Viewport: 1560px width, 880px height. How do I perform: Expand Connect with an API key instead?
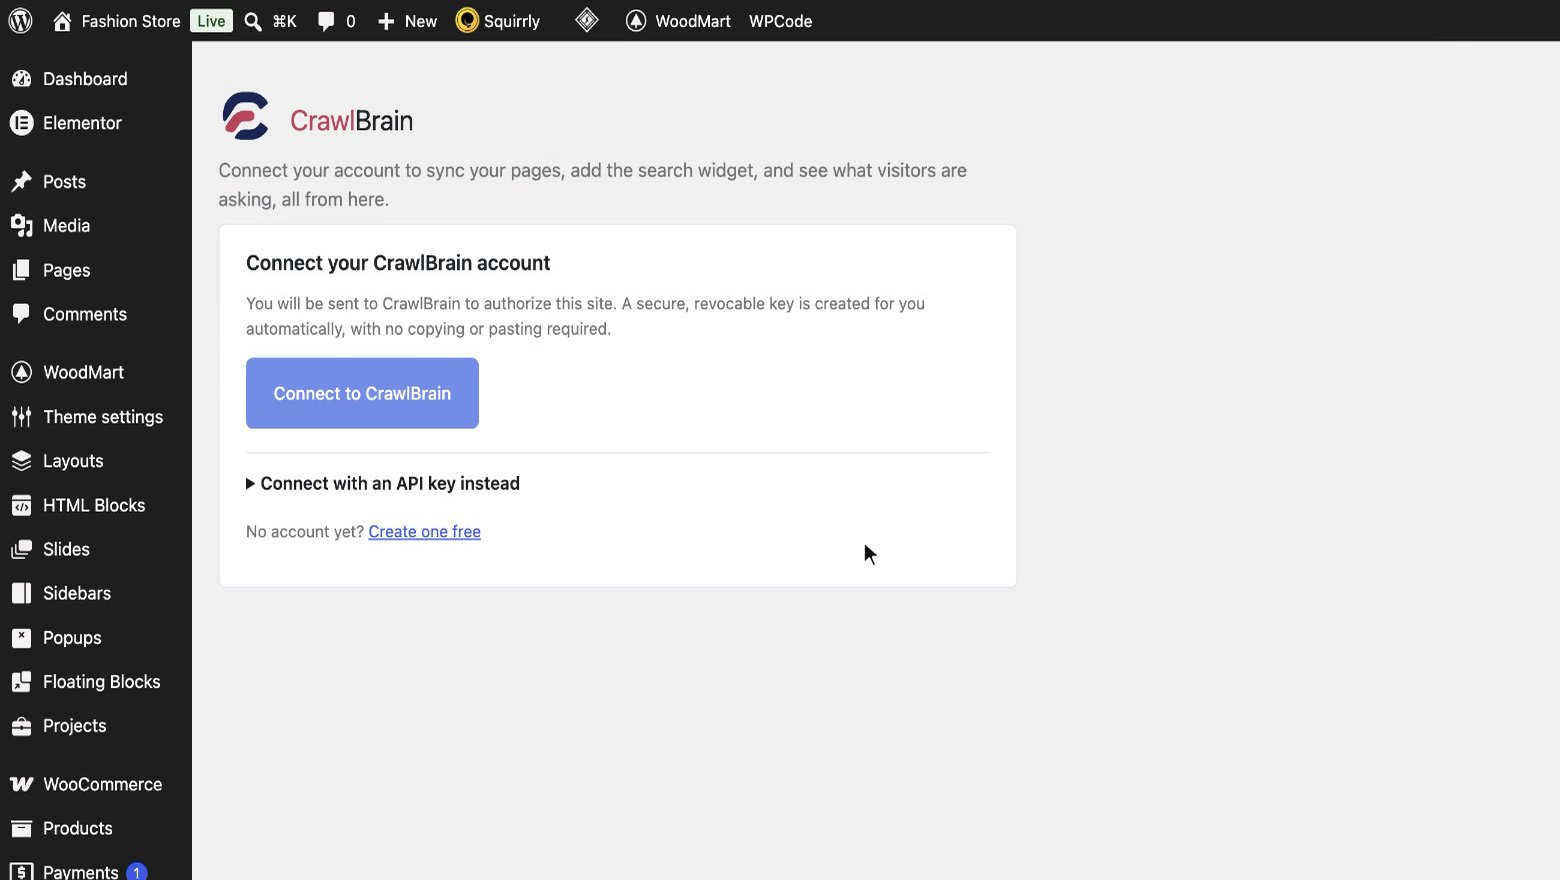click(x=383, y=483)
